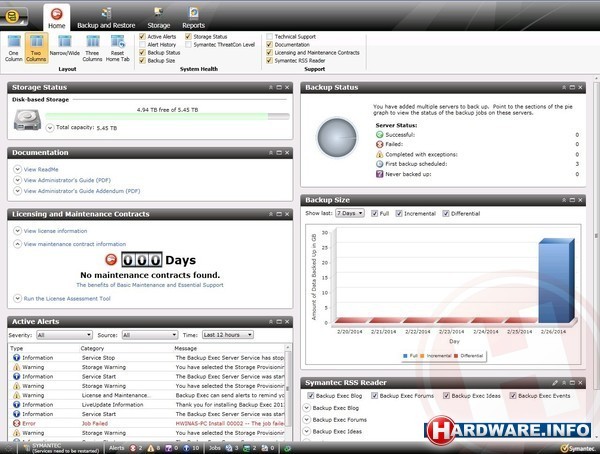This screenshot has height=454, width=600.
Task: Enable Technical Support checkbox
Action: pos(269,36)
